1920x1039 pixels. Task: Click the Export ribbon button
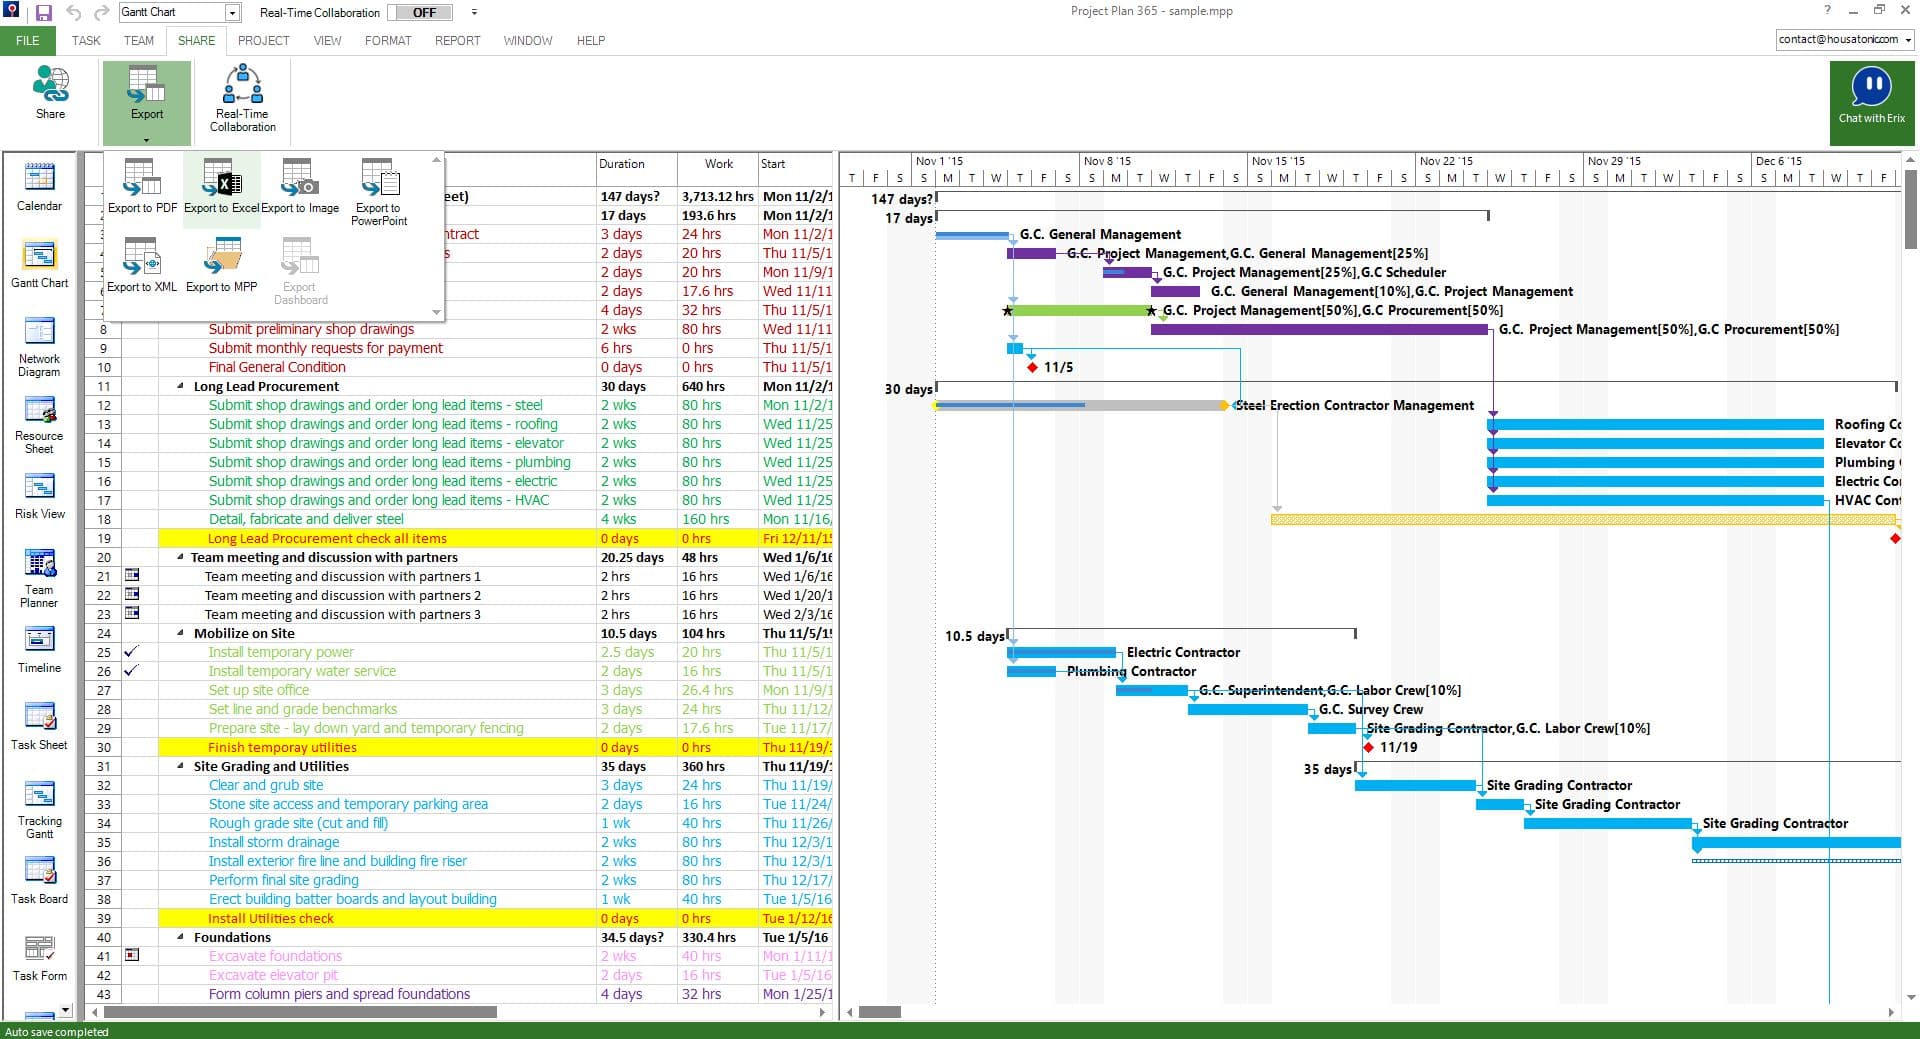tap(146, 103)
